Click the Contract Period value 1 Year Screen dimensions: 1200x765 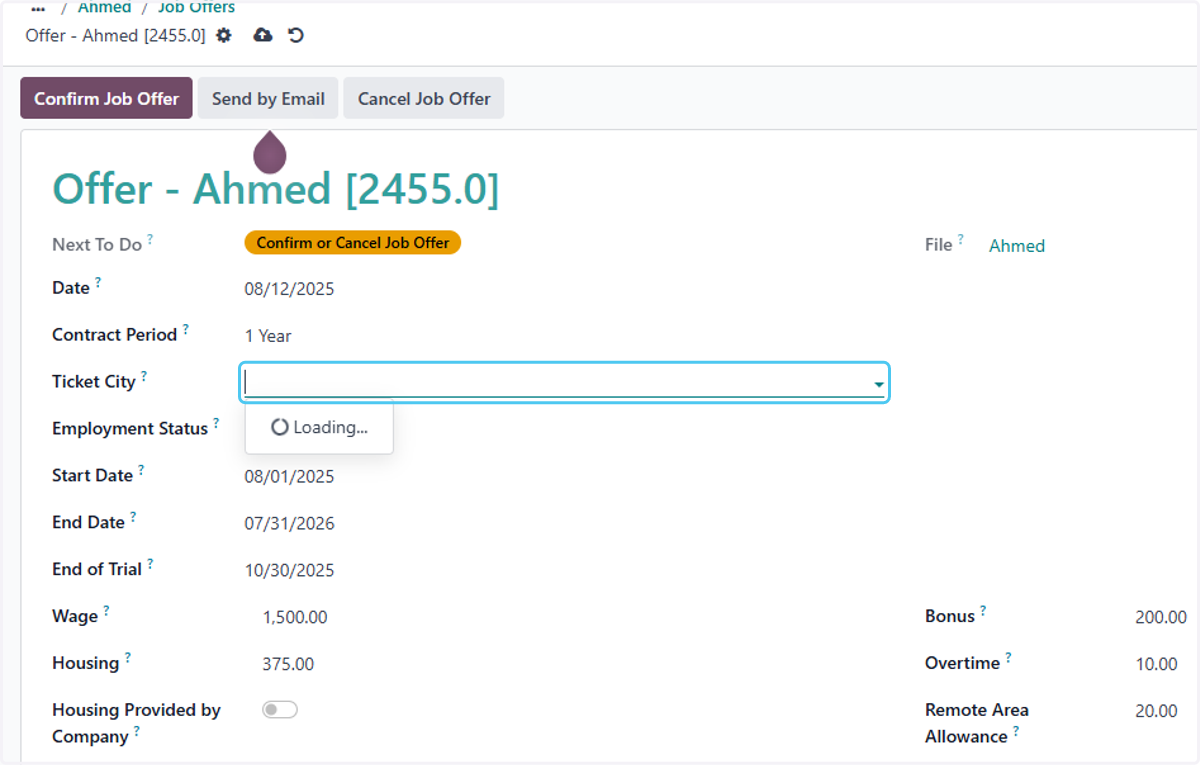click(x=268, y=336)
